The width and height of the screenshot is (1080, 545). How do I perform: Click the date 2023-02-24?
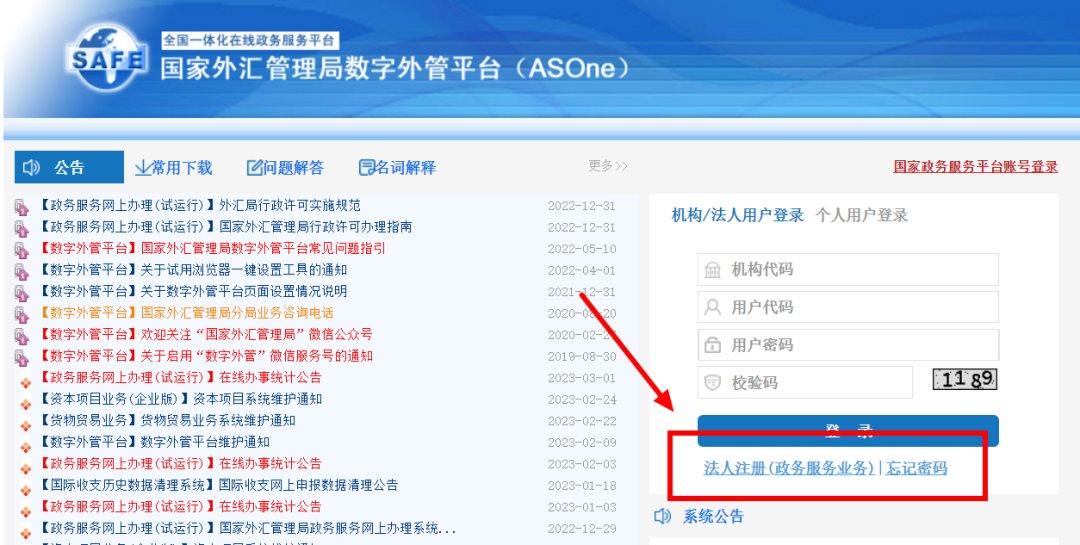click(582, 400)
